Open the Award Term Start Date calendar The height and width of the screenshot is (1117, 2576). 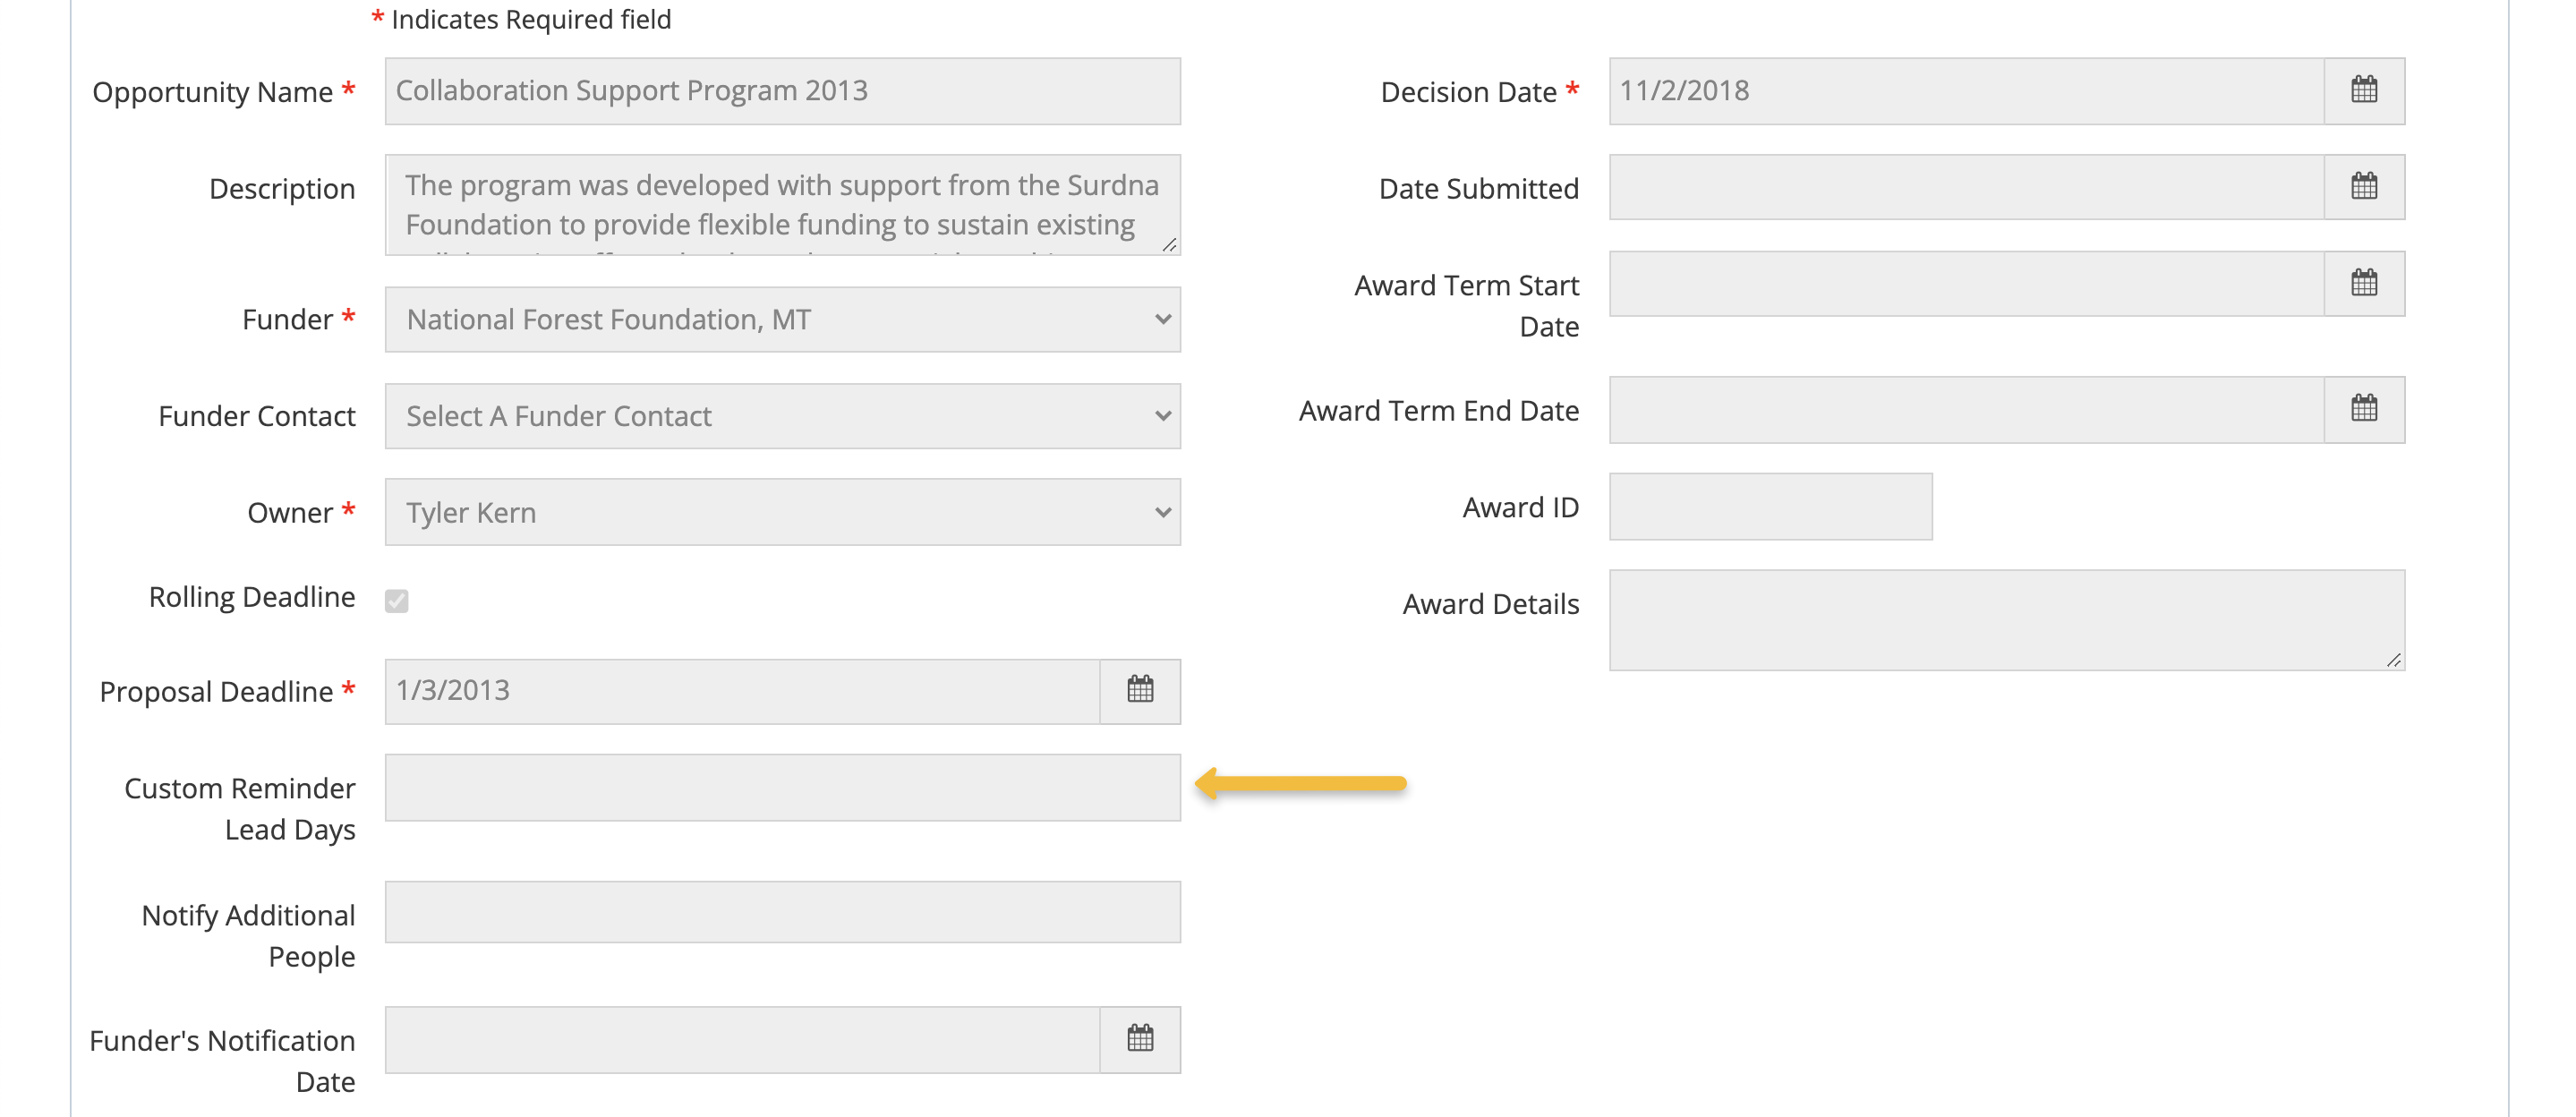point(2363,282)
